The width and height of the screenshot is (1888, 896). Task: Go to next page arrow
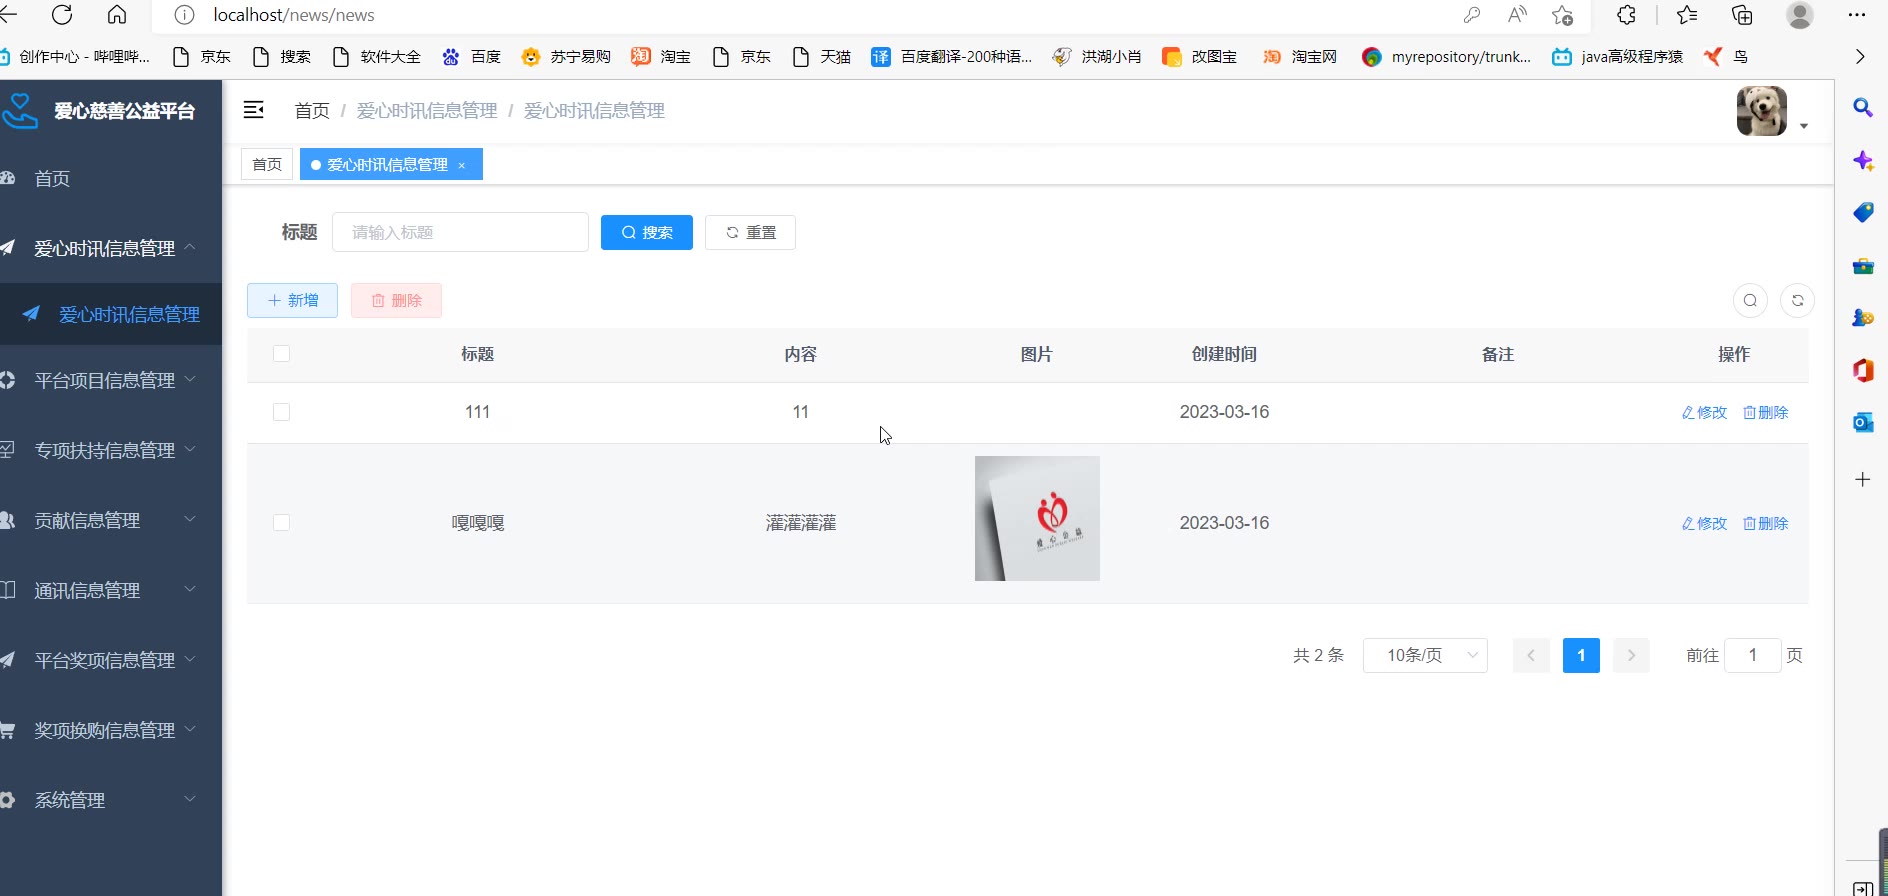point(1631,655)
